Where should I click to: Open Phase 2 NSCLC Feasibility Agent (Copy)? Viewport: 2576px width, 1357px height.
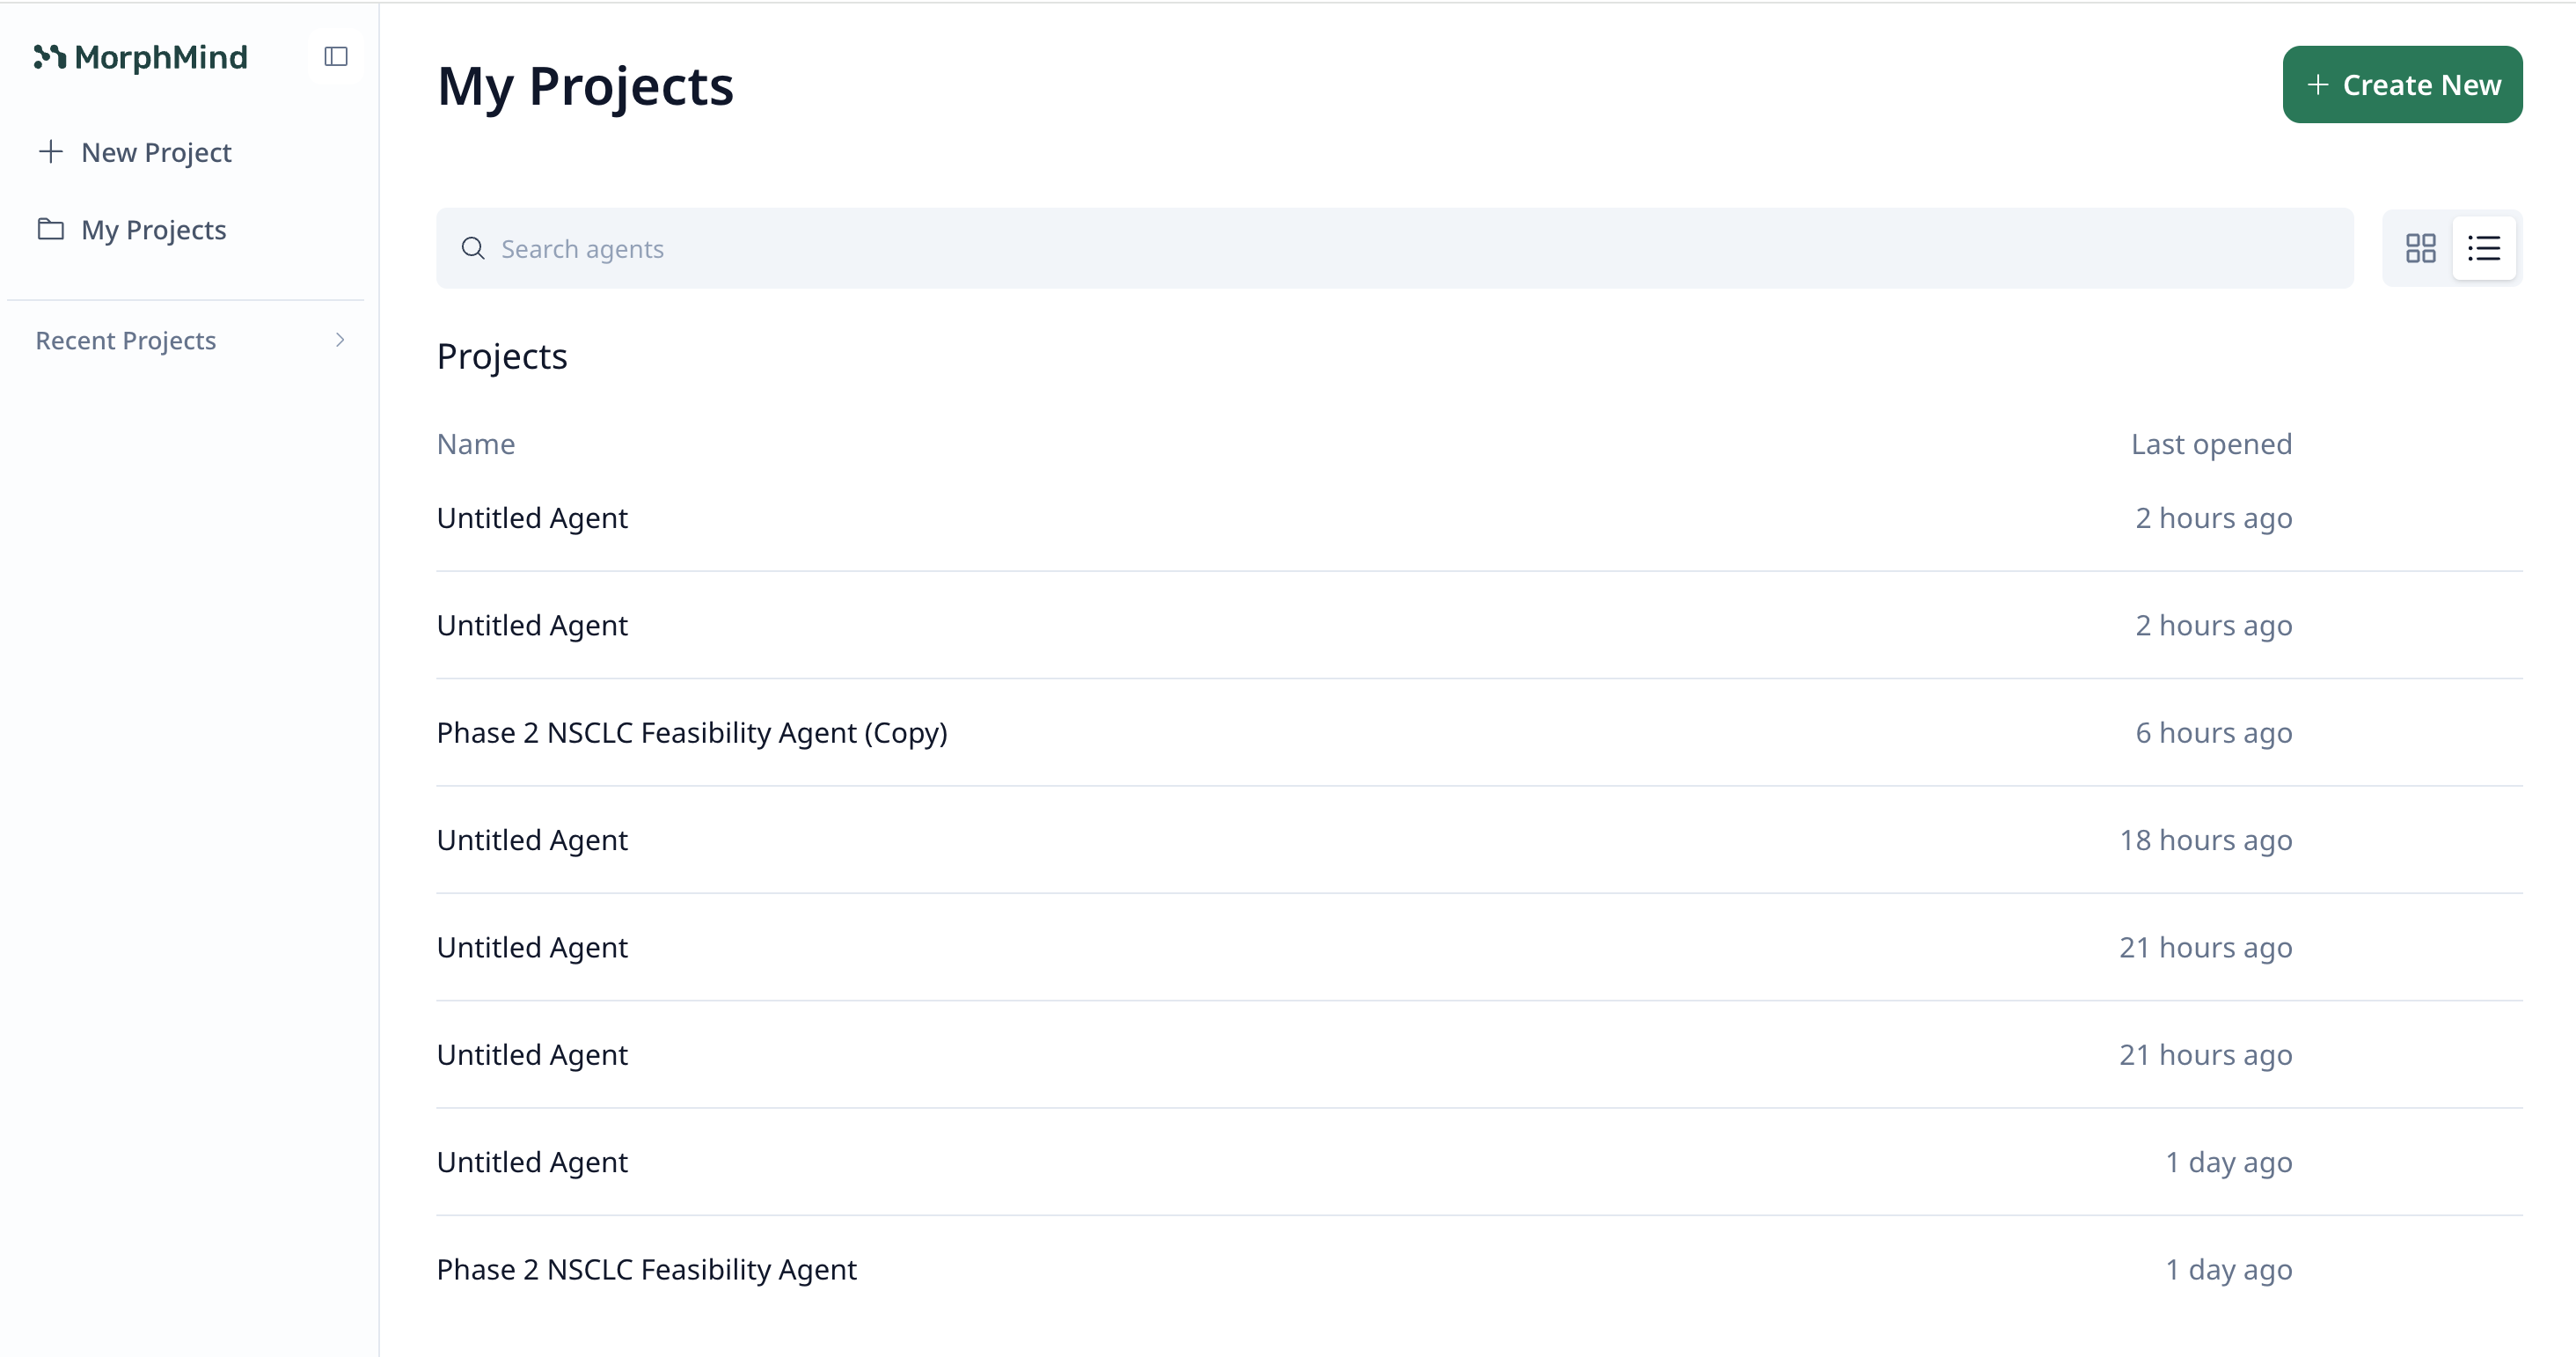coord(692,733)
